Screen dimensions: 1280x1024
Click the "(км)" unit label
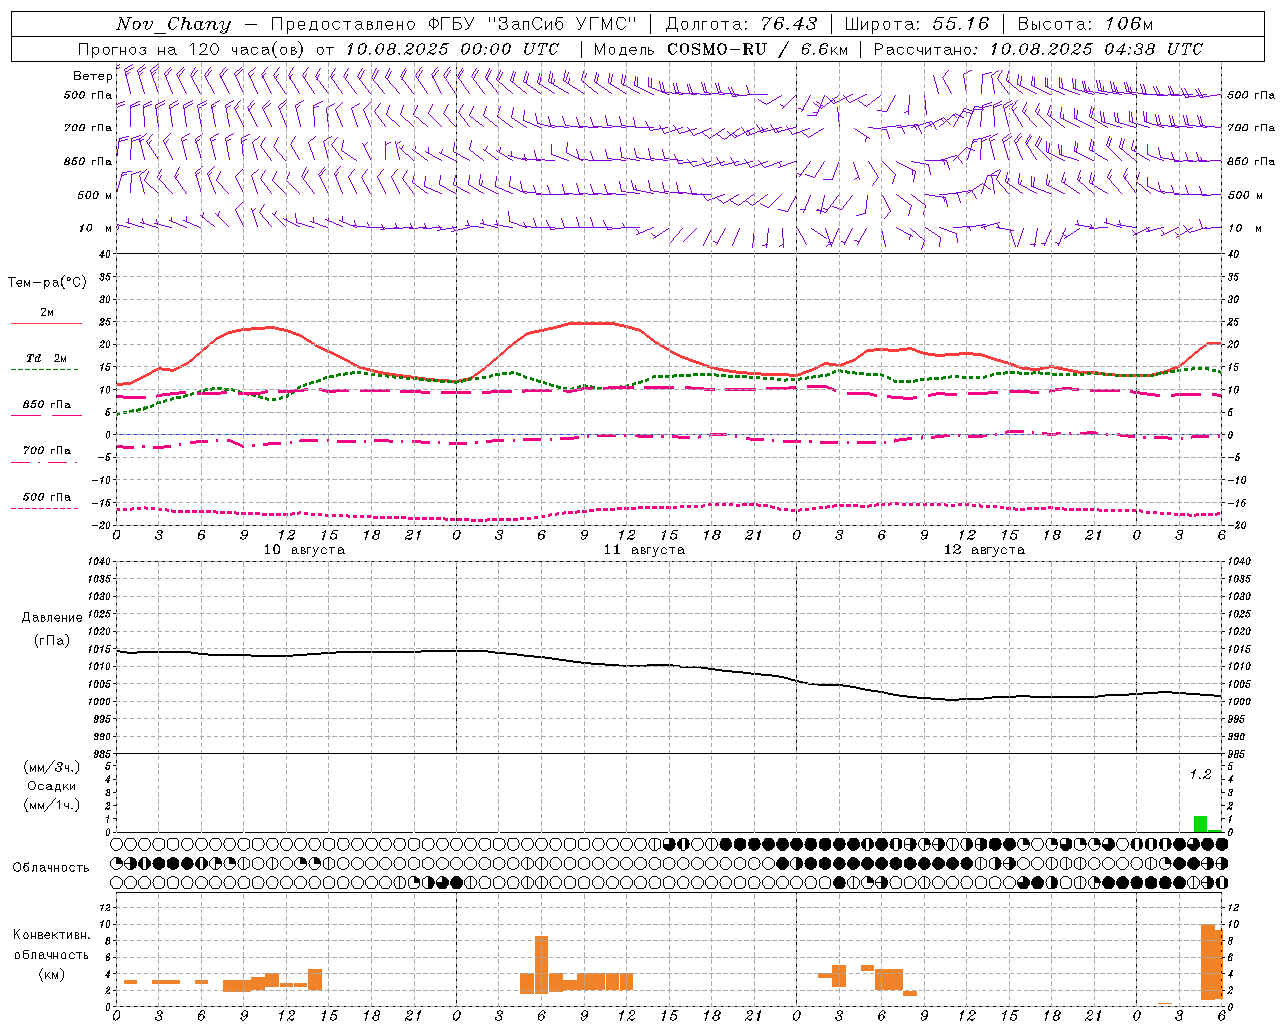[52, 974]
